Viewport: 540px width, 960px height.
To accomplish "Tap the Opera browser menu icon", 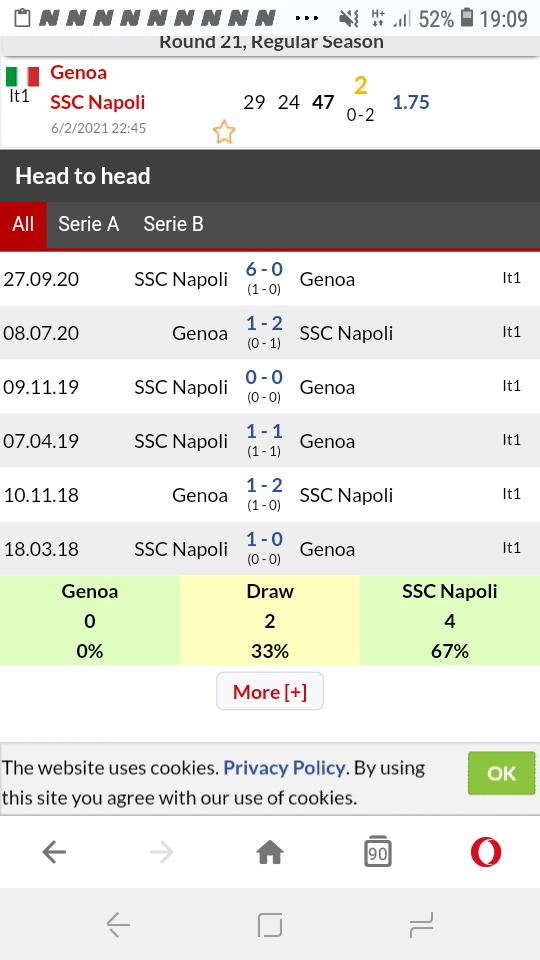I will pyautogui.click(x=486, y=852).
